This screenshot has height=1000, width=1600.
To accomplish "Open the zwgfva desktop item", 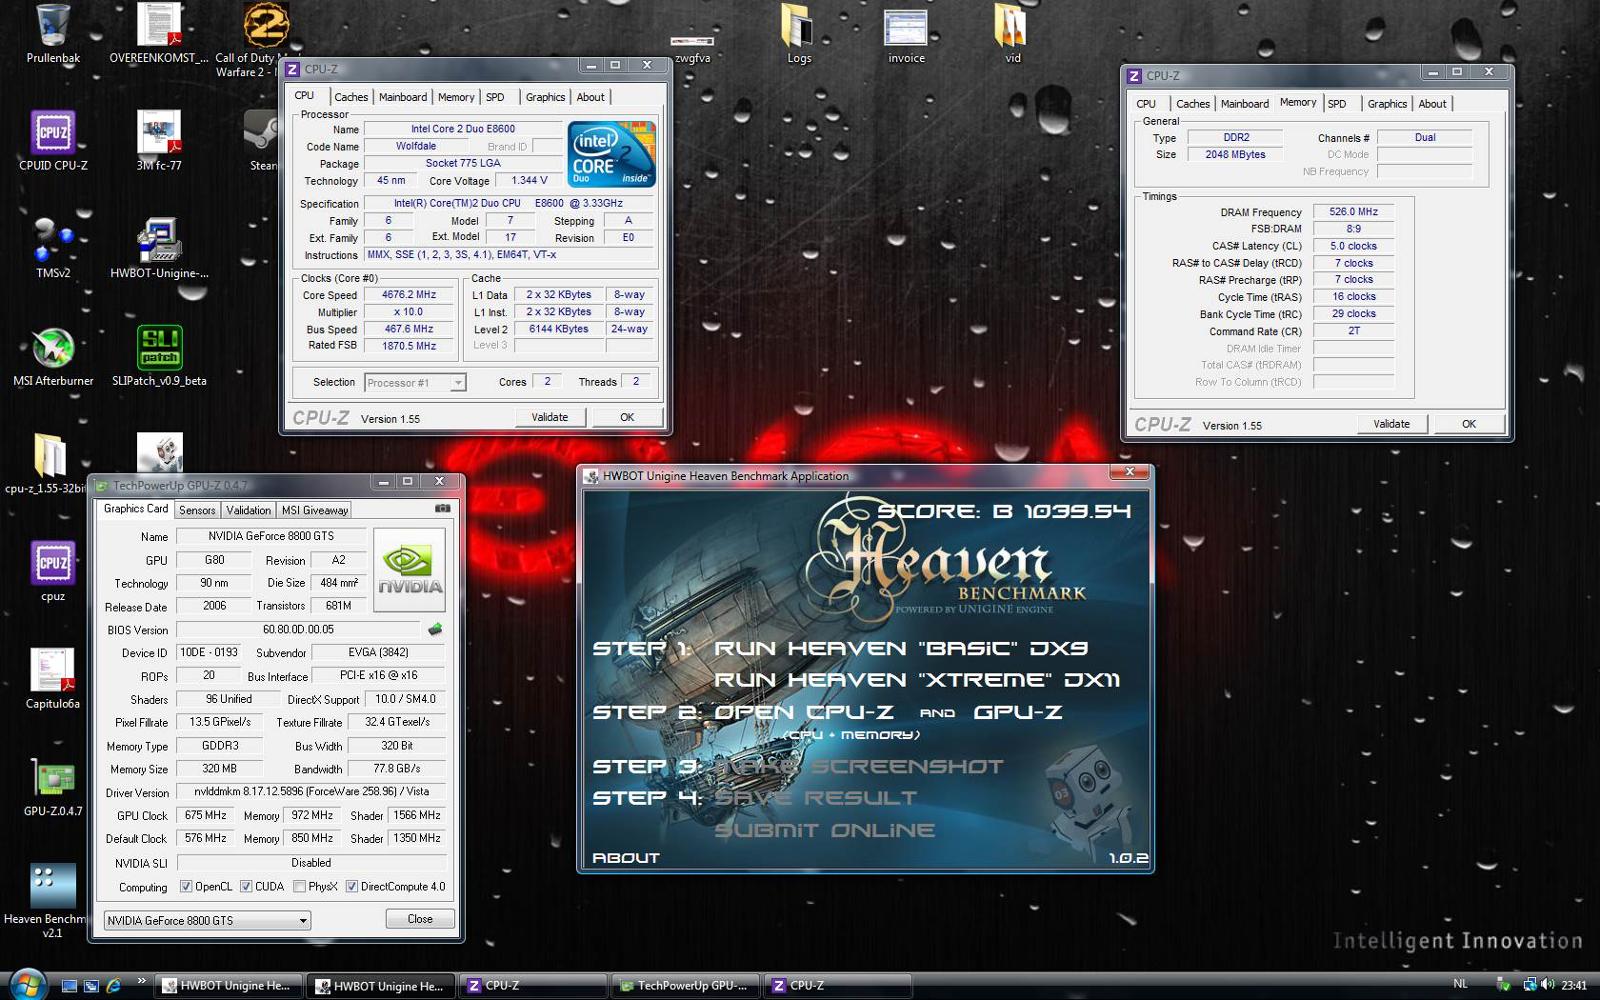I will click(692, 50).
